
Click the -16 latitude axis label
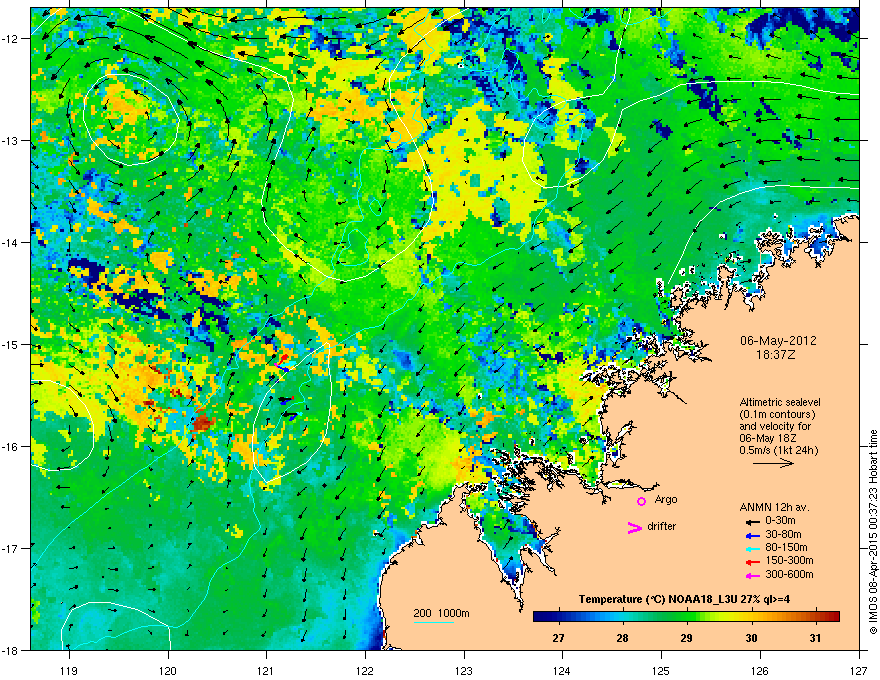point(11,447)
